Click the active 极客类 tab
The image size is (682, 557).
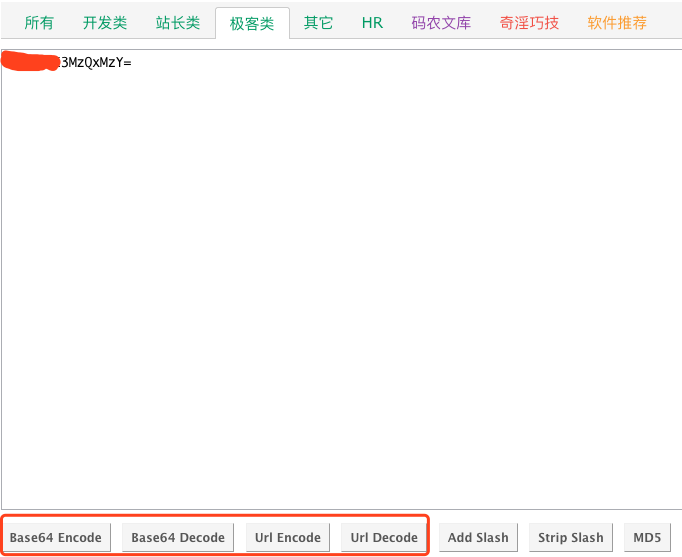click(x=252, y=23)
